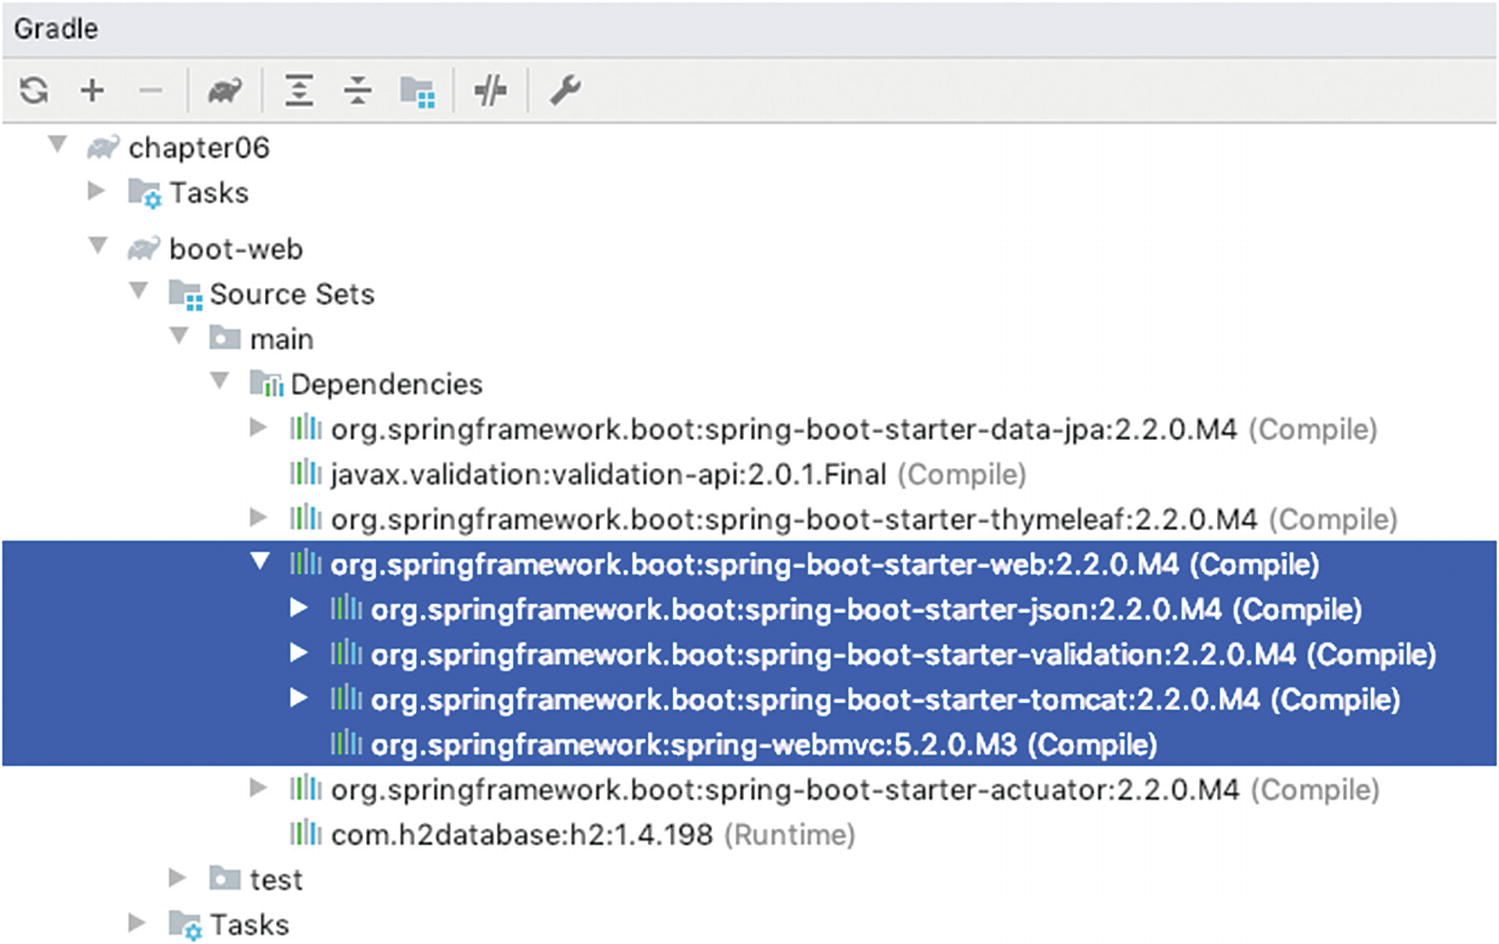The width and height of the screenshot is (1499, 944).
Task: Select spring-boot-starter-json:2.2.0.M4 row
Action: (x=749, y=609)
